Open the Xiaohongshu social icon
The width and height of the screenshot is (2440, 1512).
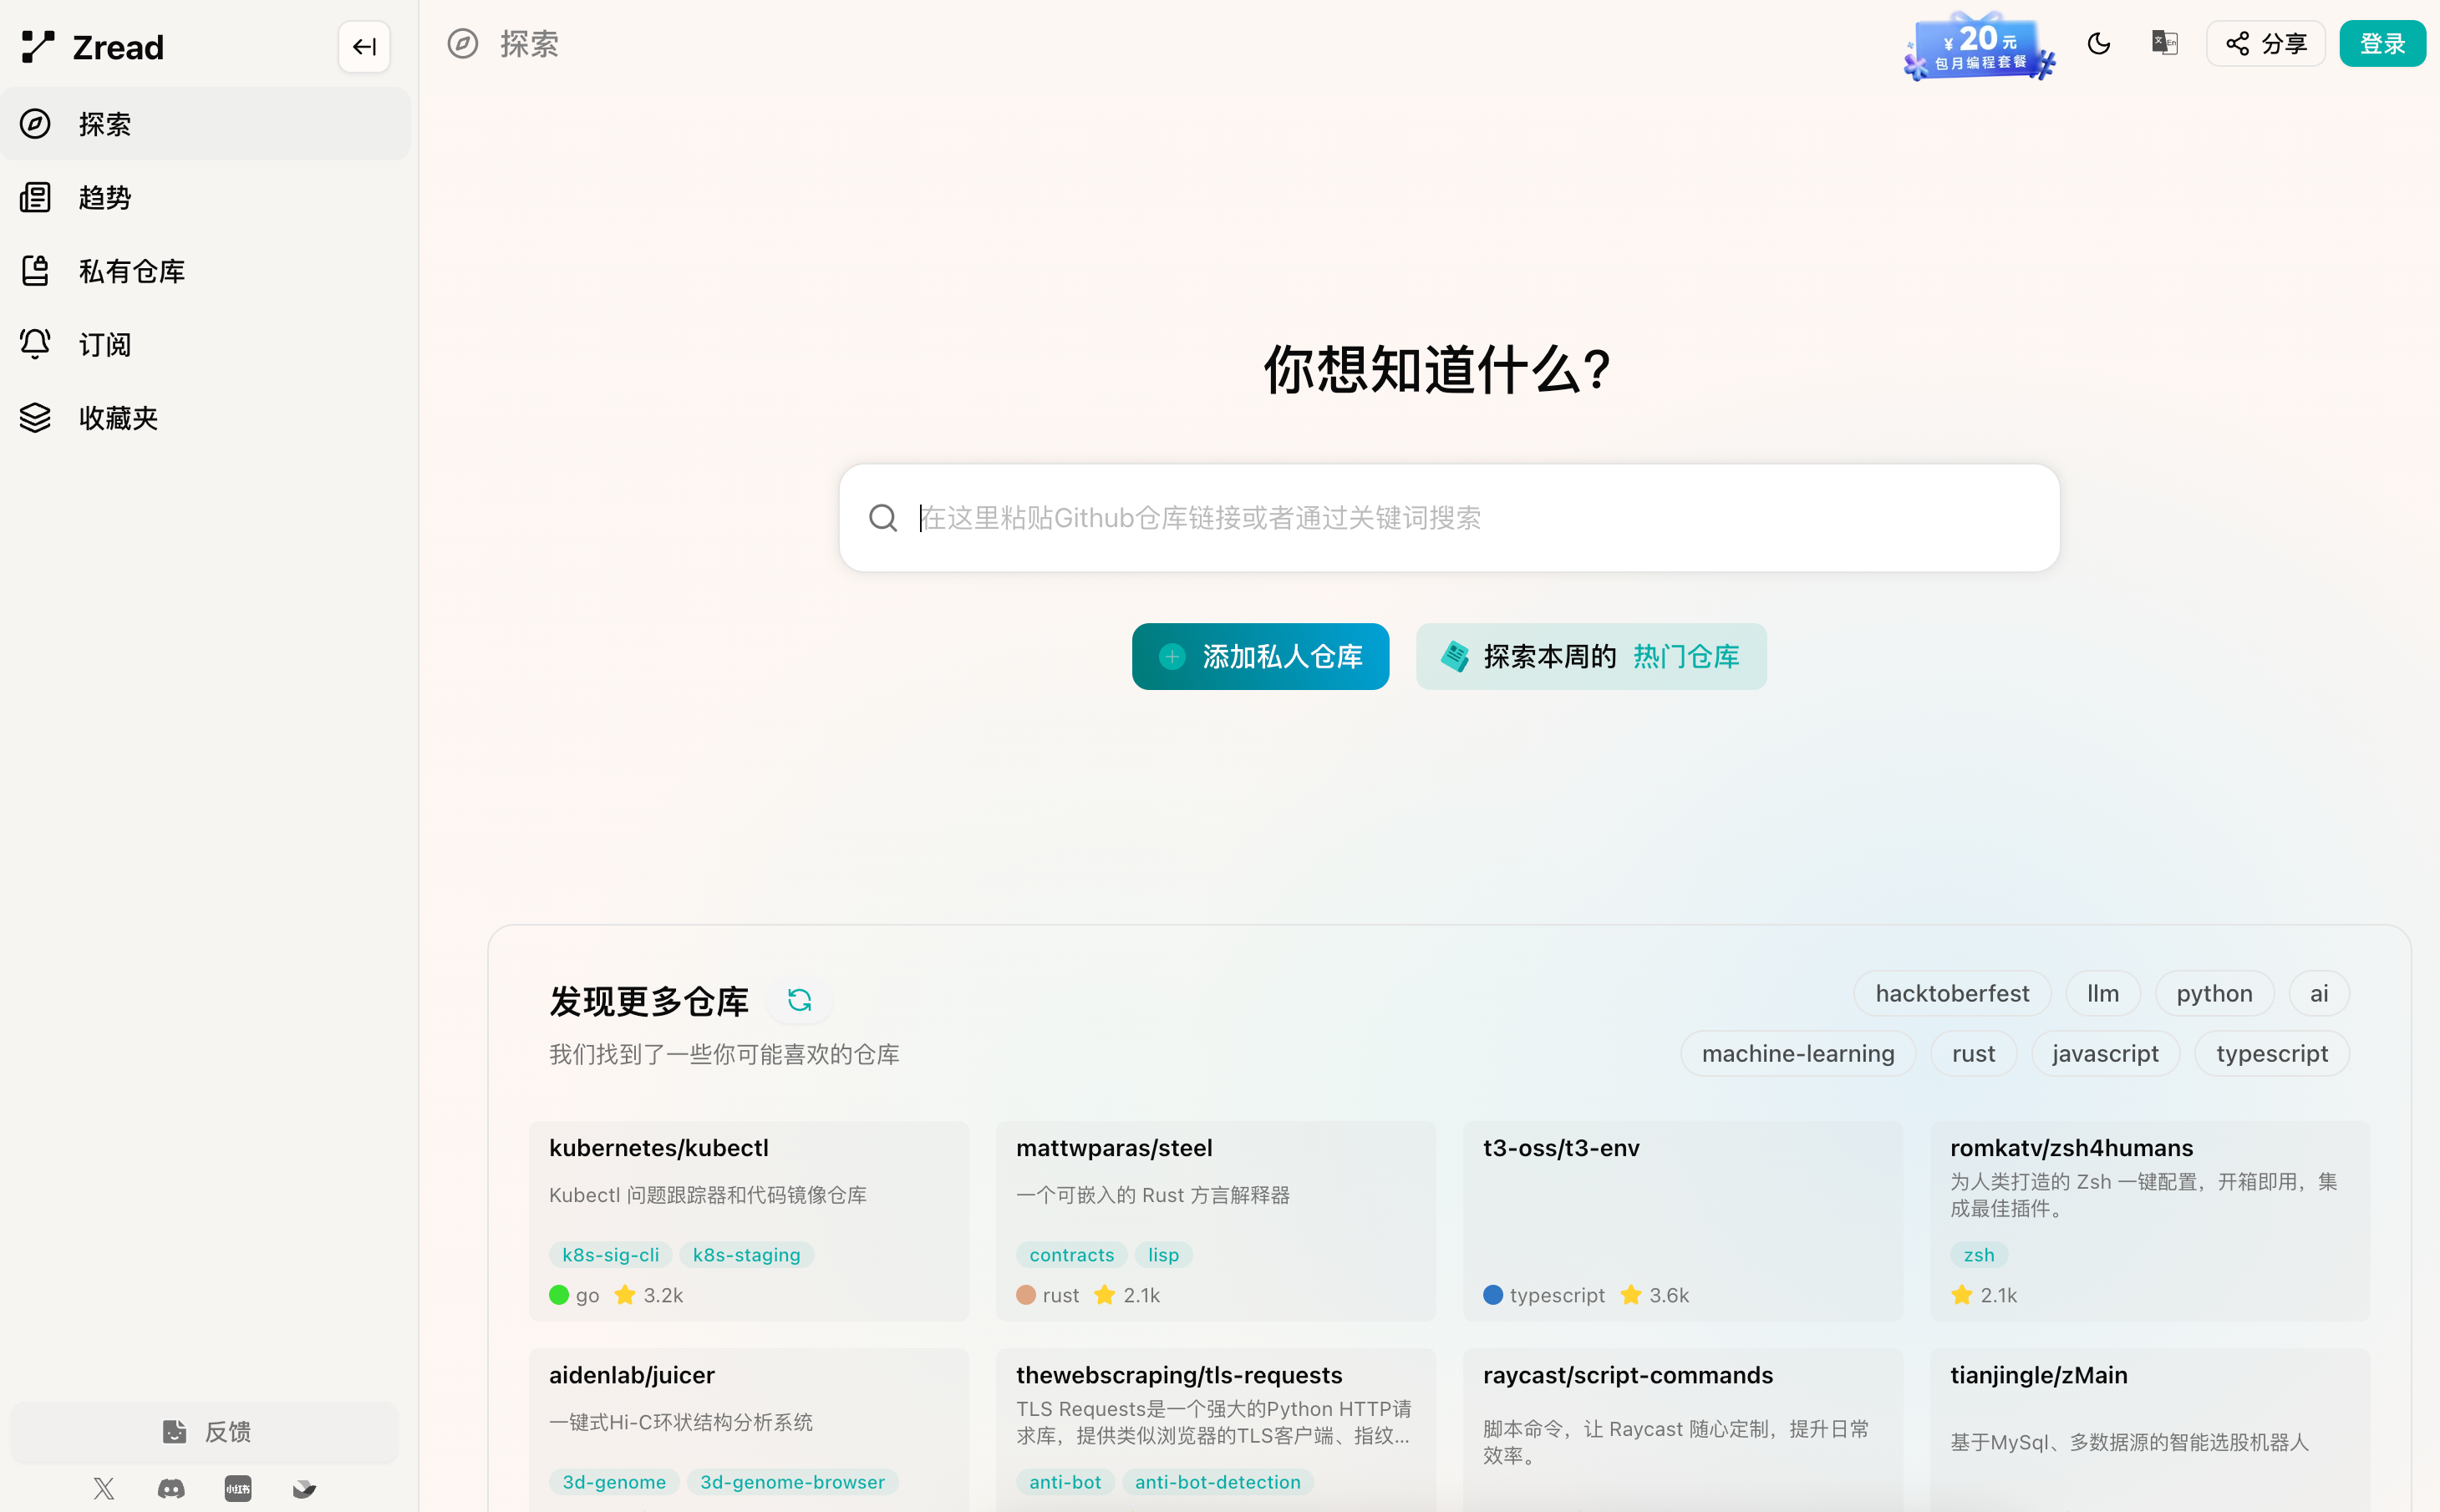pos(238,1488)
